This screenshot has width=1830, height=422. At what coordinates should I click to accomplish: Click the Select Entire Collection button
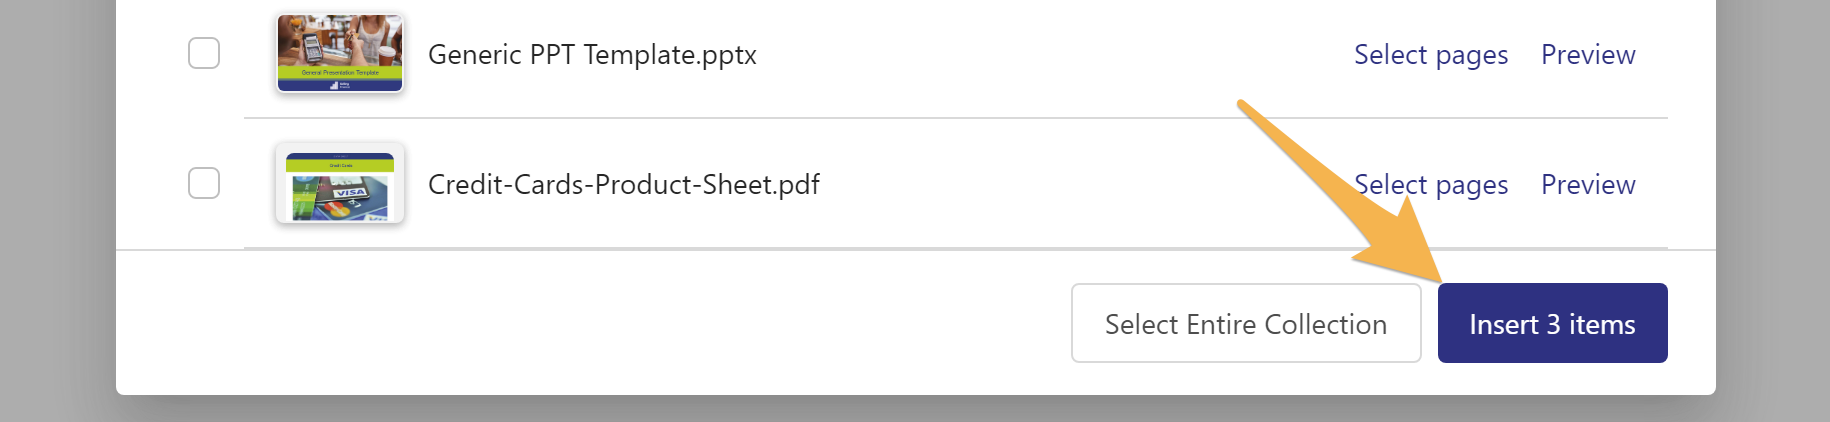[x=1245, y=323]
